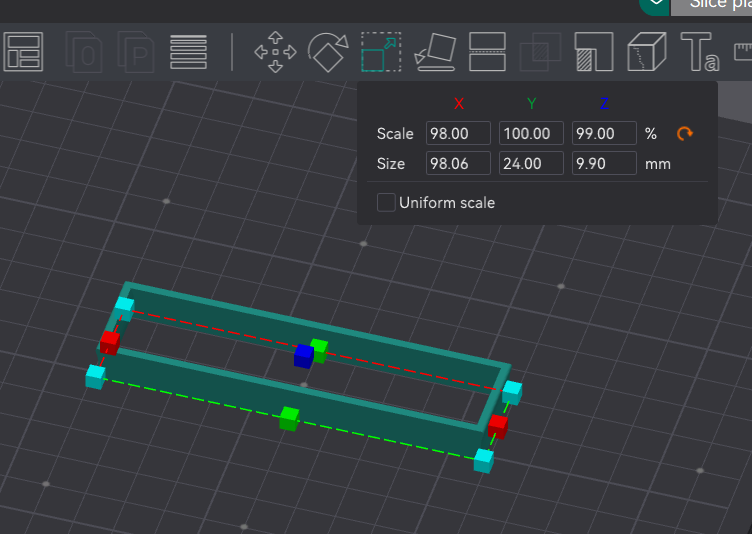Enable the Uniform scale checkbox
Image resolution: width=752 pixels, height=534 pixels.
[x=386, y=202]
